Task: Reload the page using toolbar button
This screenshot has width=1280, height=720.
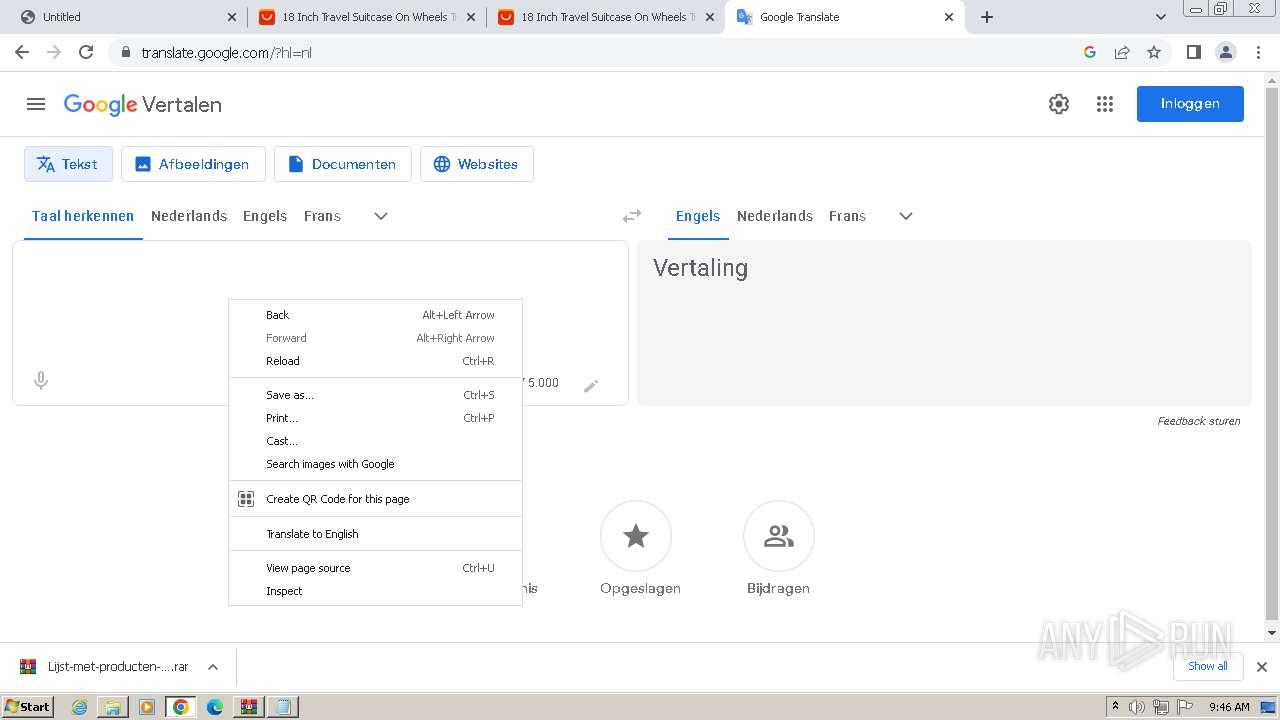Action: point(86,52)
